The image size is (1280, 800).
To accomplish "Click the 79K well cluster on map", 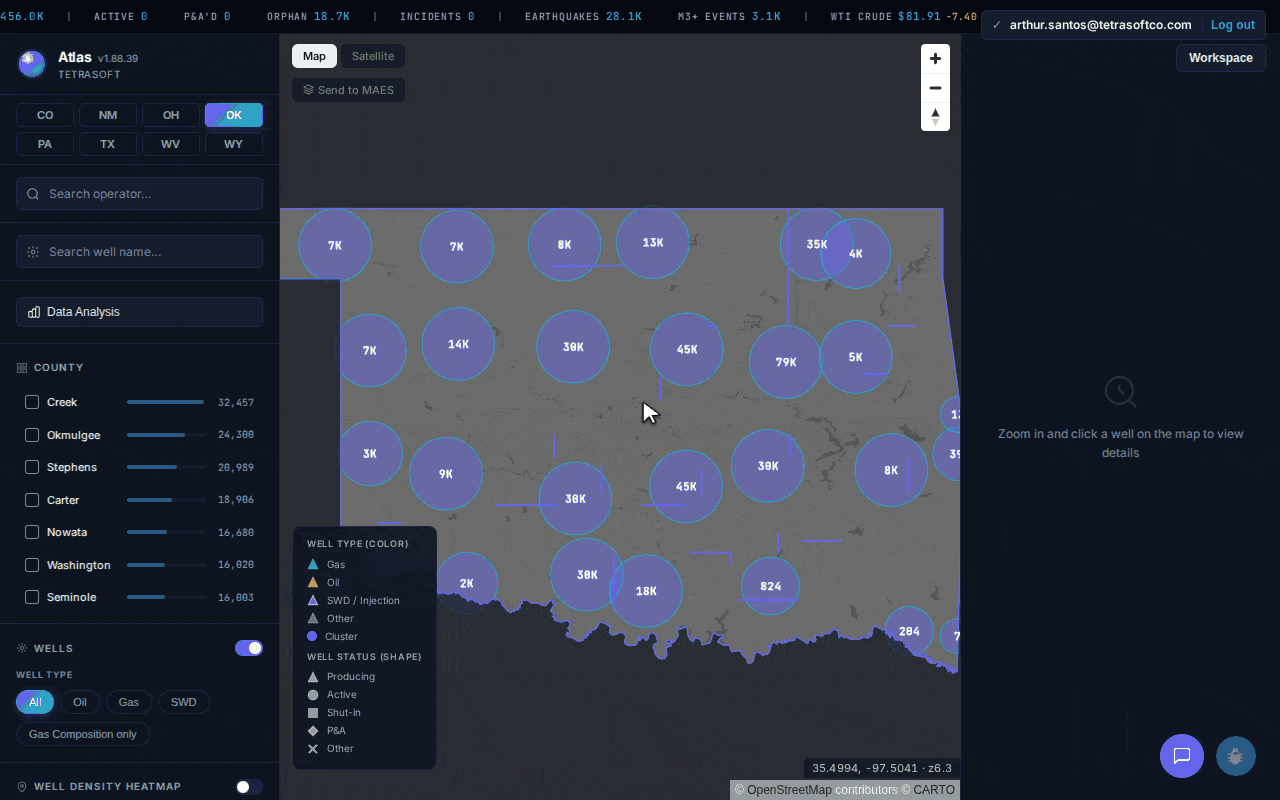I will click(785, 362).
